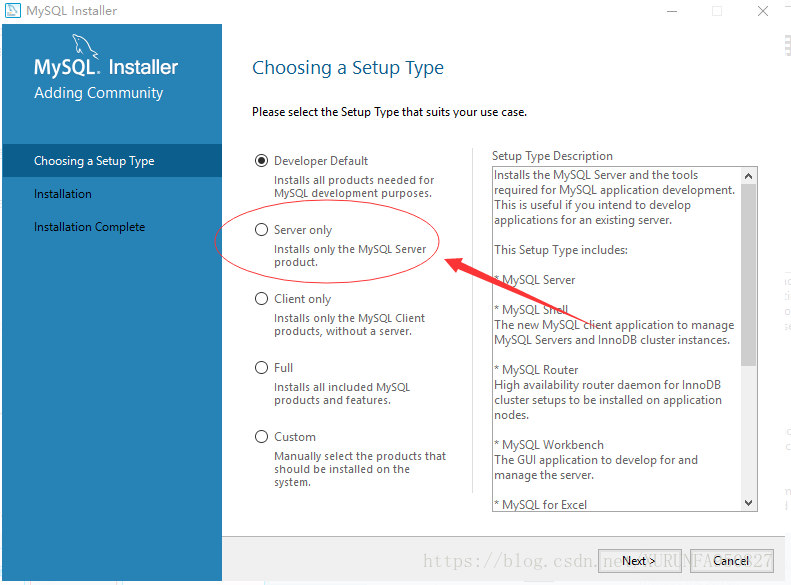This screenshot has width=791, height=585.
Task: Click 'Installs all products needed' description text
Action: 354,187
